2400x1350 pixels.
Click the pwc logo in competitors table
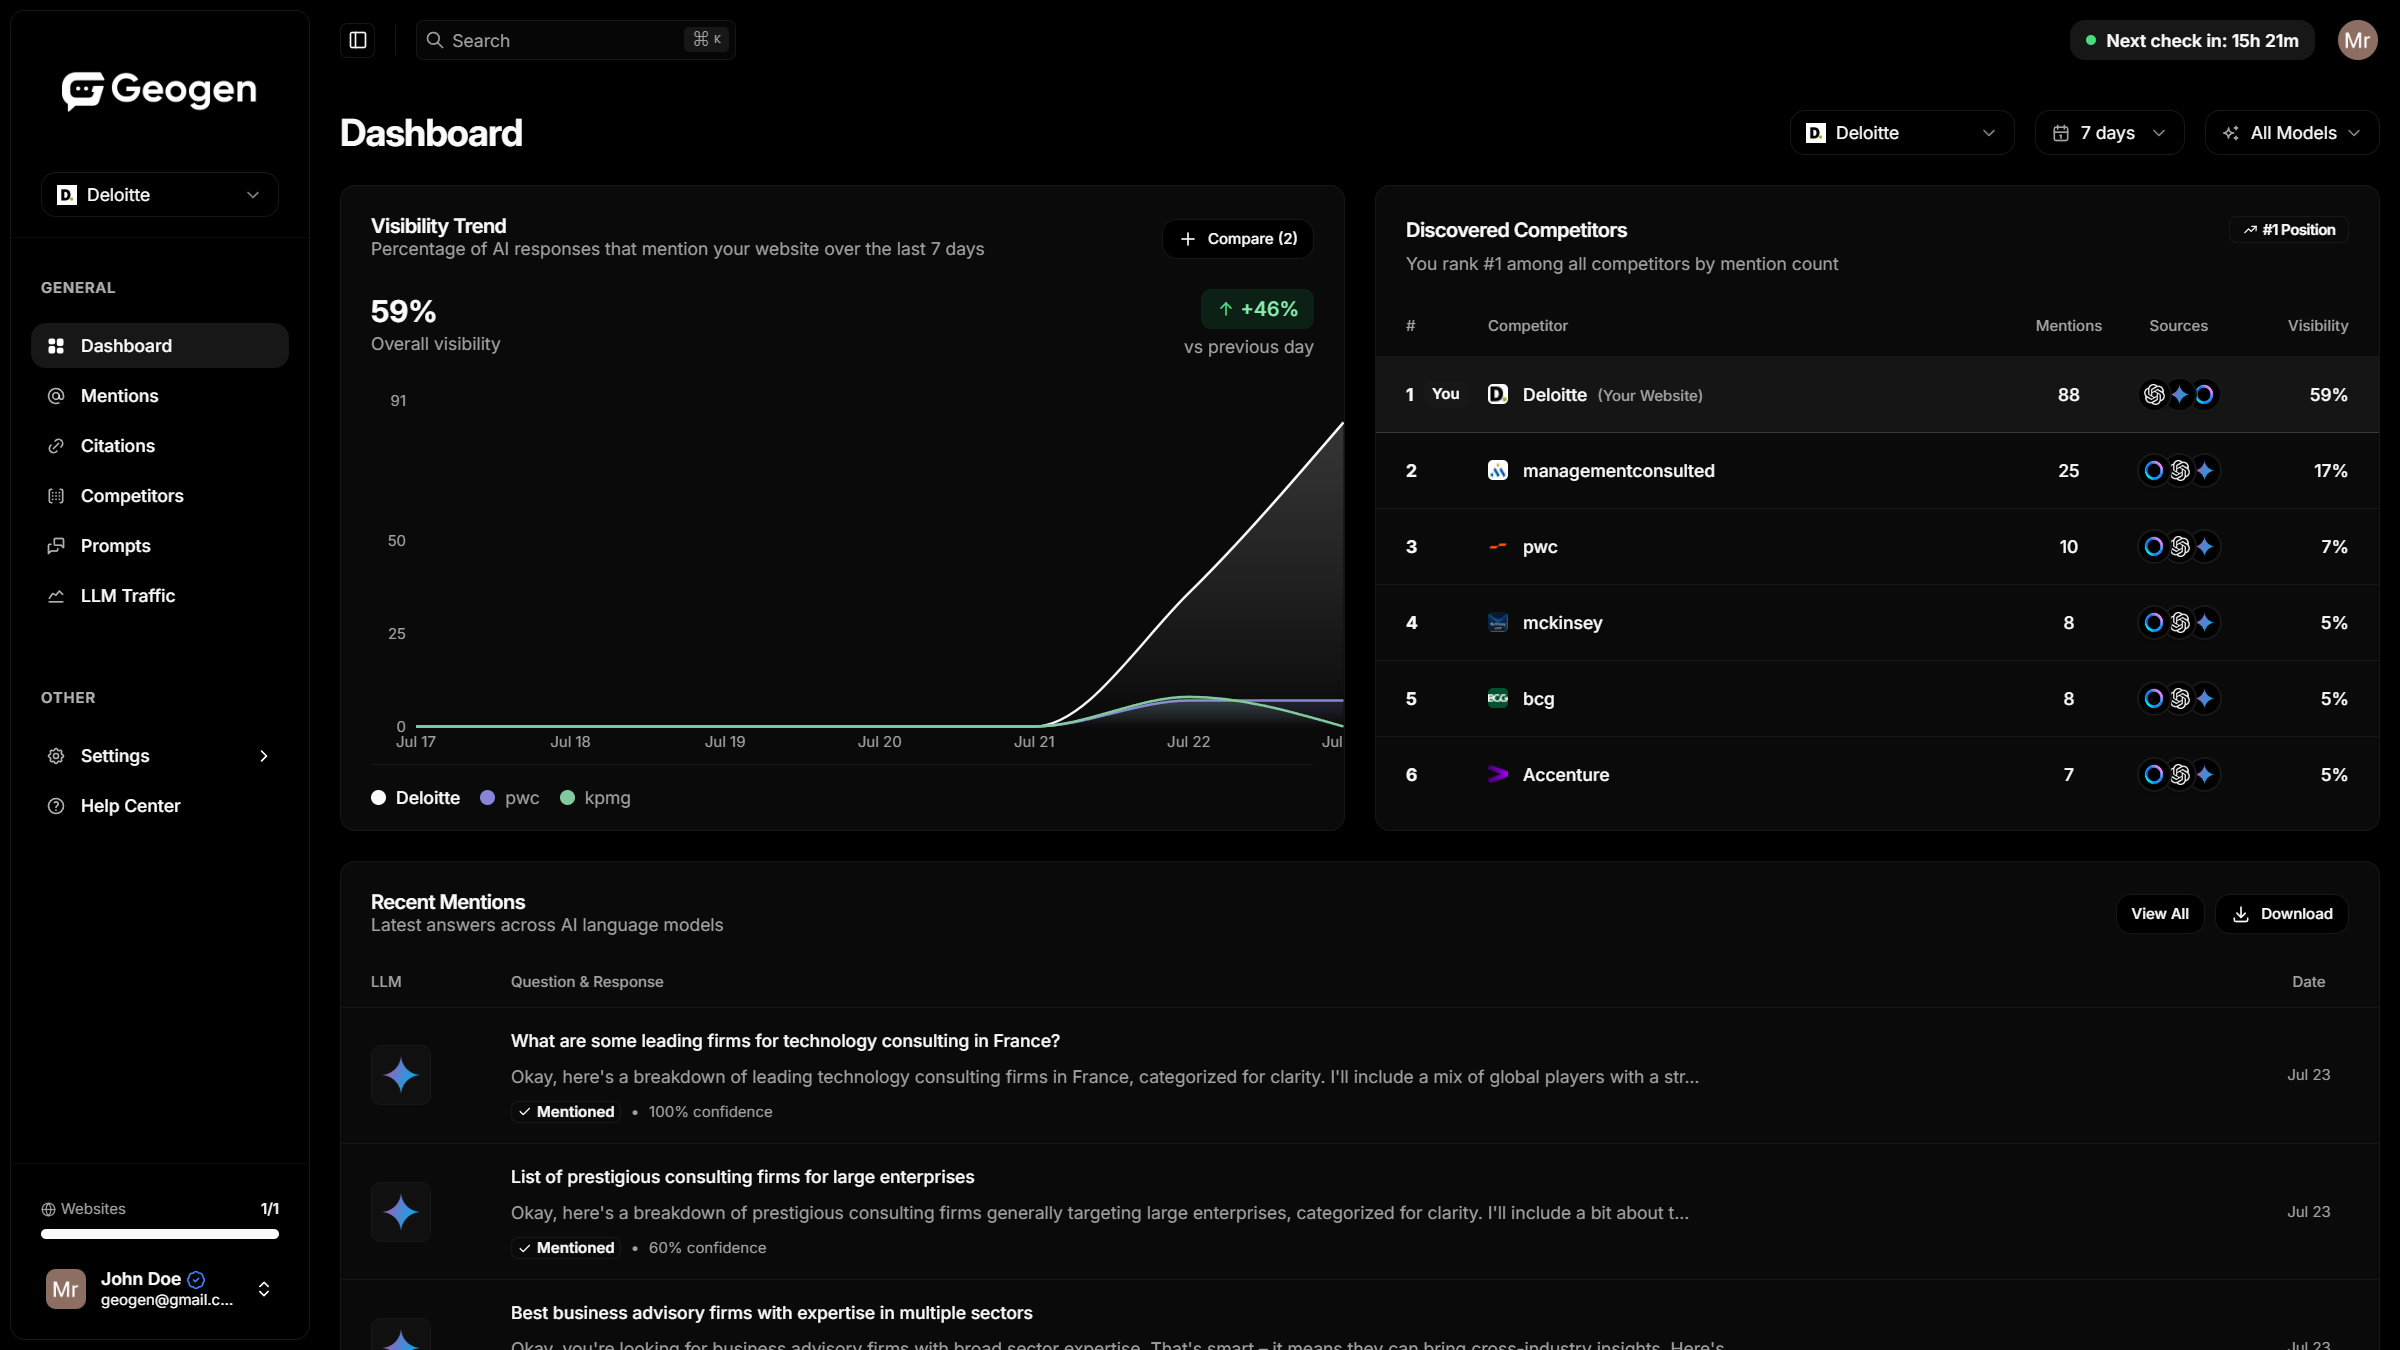pos(1498,546)
